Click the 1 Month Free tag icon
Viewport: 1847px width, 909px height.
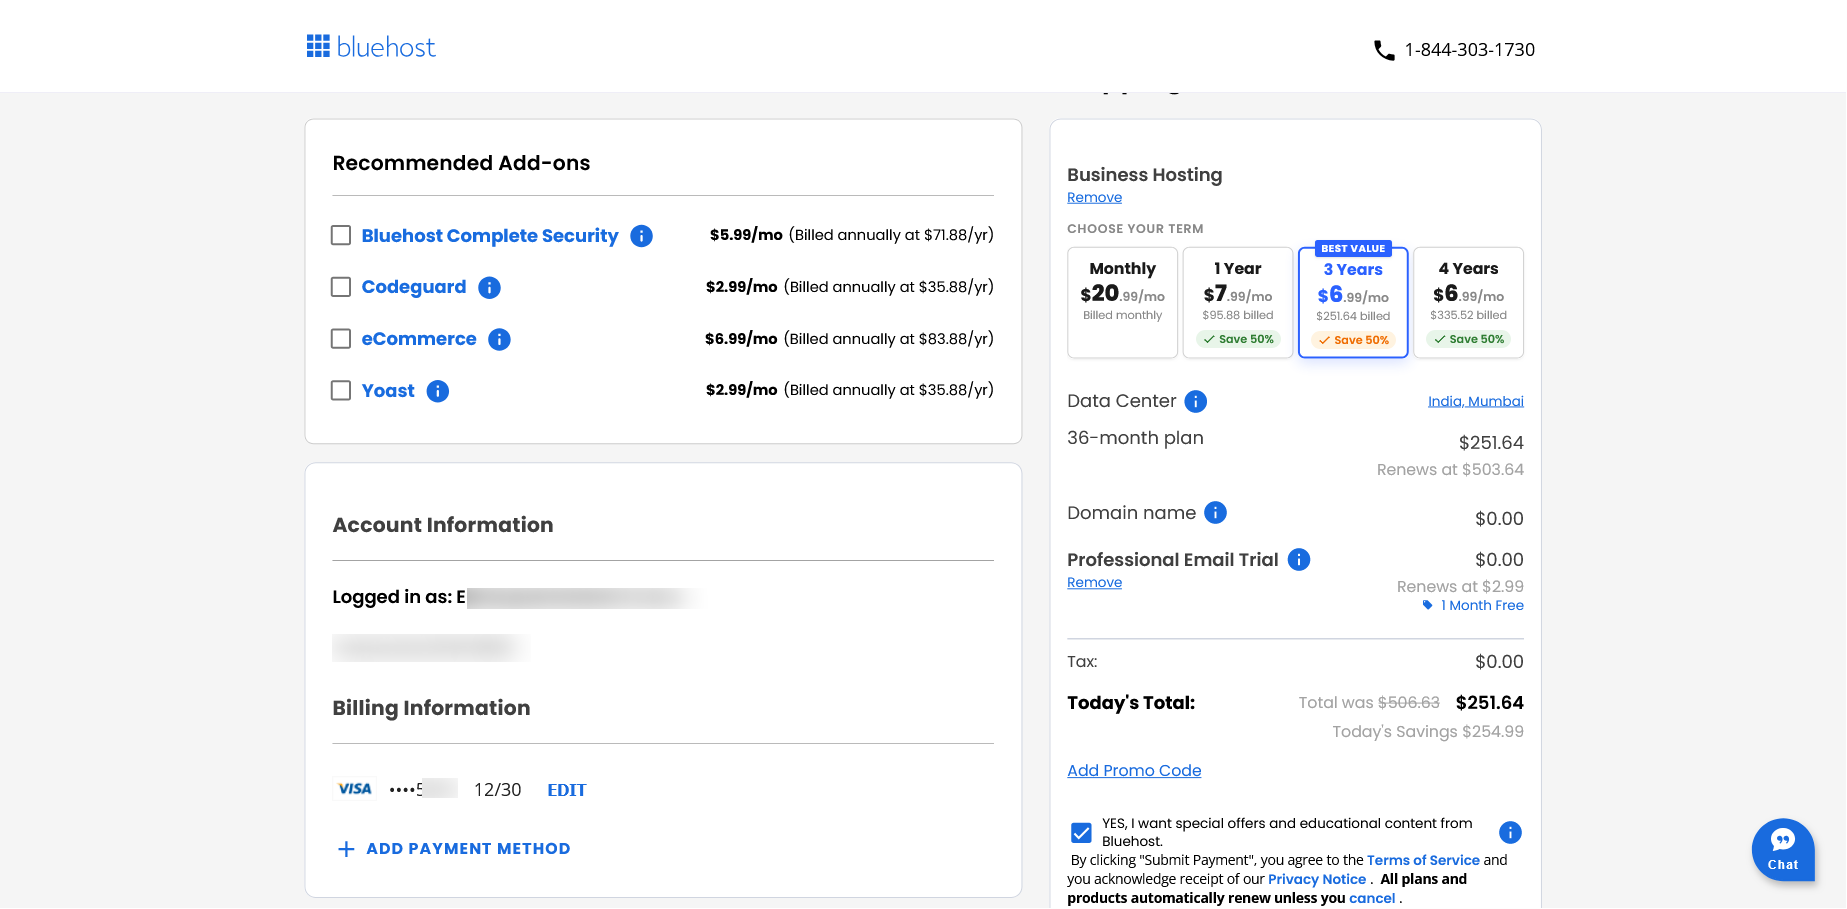1428,605
